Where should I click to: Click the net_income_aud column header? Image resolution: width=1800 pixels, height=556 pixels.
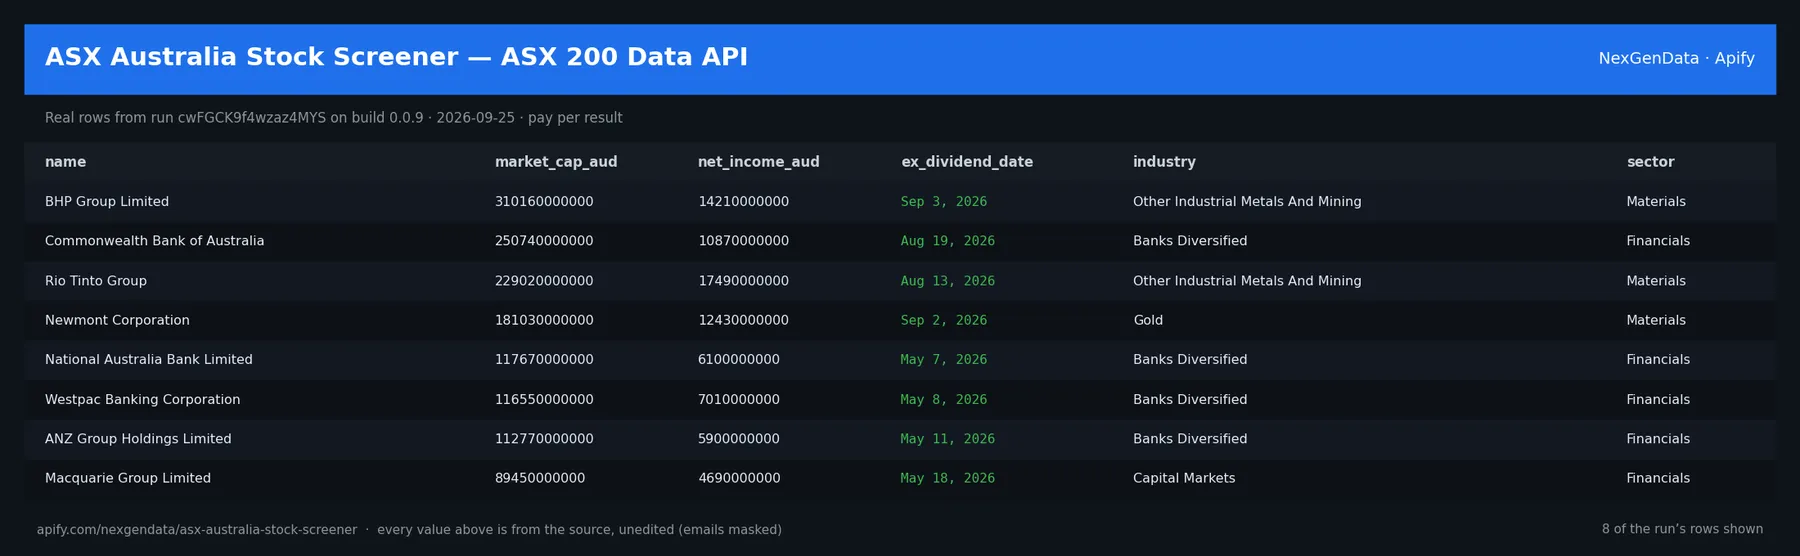click(758, 162)
